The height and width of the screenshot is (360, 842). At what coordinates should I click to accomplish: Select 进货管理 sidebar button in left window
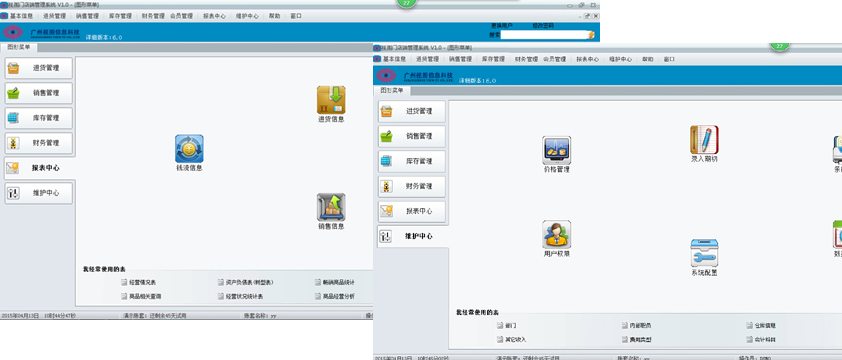[x=39, y=68]
